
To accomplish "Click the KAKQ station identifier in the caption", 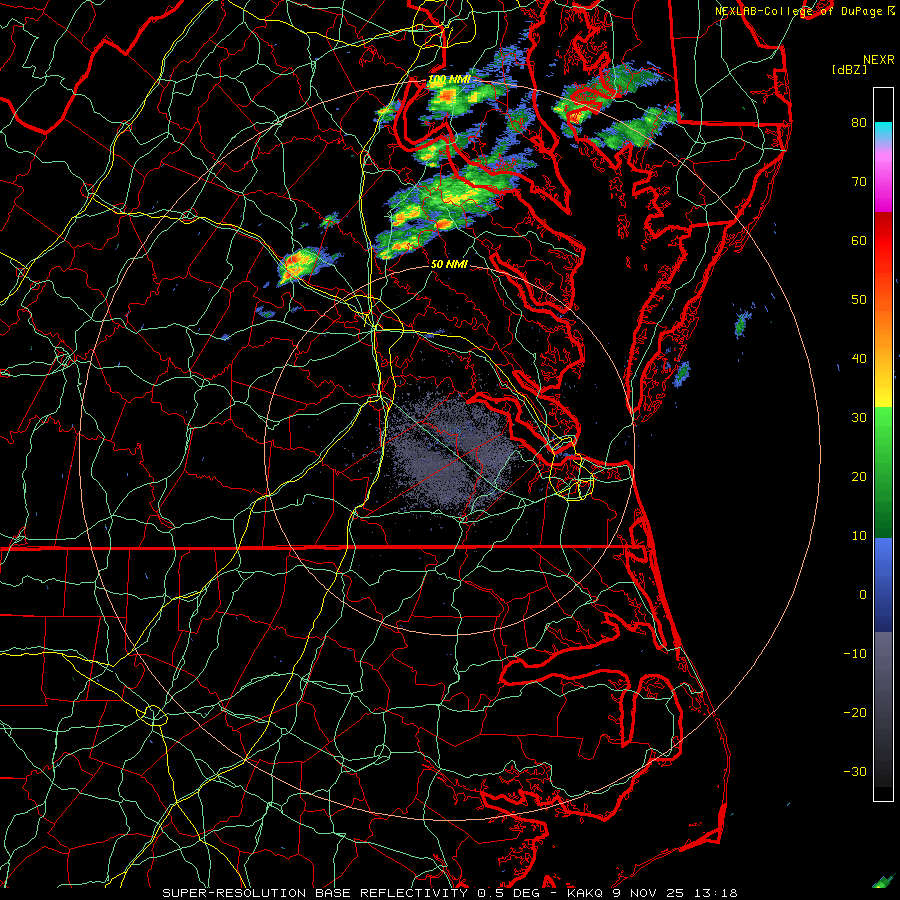I will 585,893.
